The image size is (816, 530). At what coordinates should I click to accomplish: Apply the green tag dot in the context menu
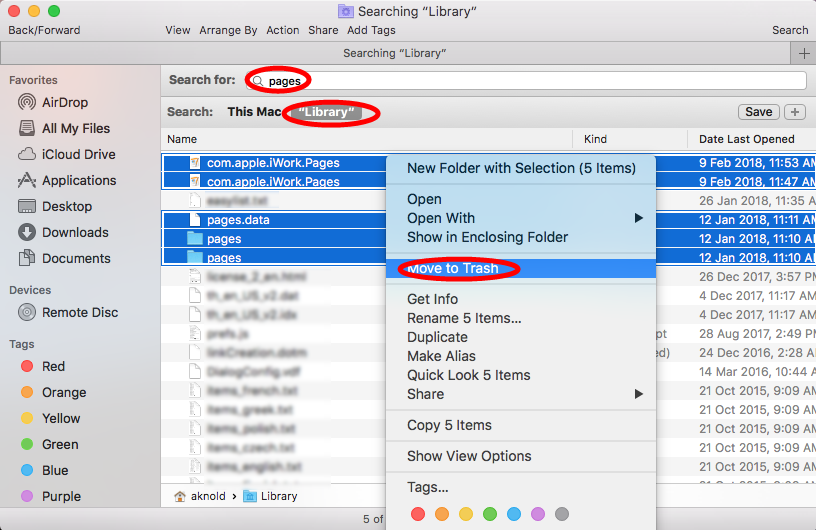490,514
